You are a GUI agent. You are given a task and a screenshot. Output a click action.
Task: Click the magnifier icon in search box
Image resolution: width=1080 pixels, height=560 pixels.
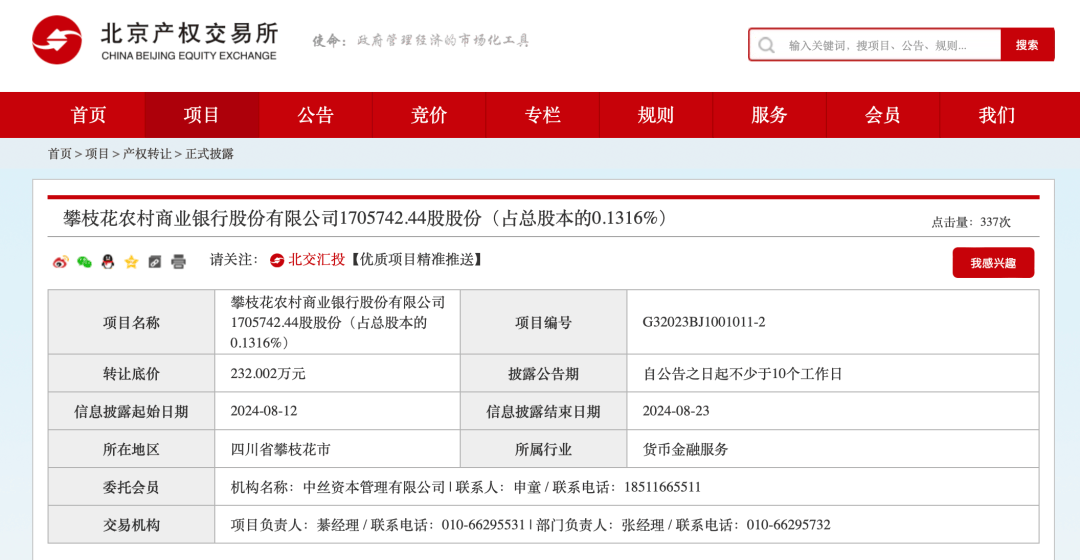766,45
